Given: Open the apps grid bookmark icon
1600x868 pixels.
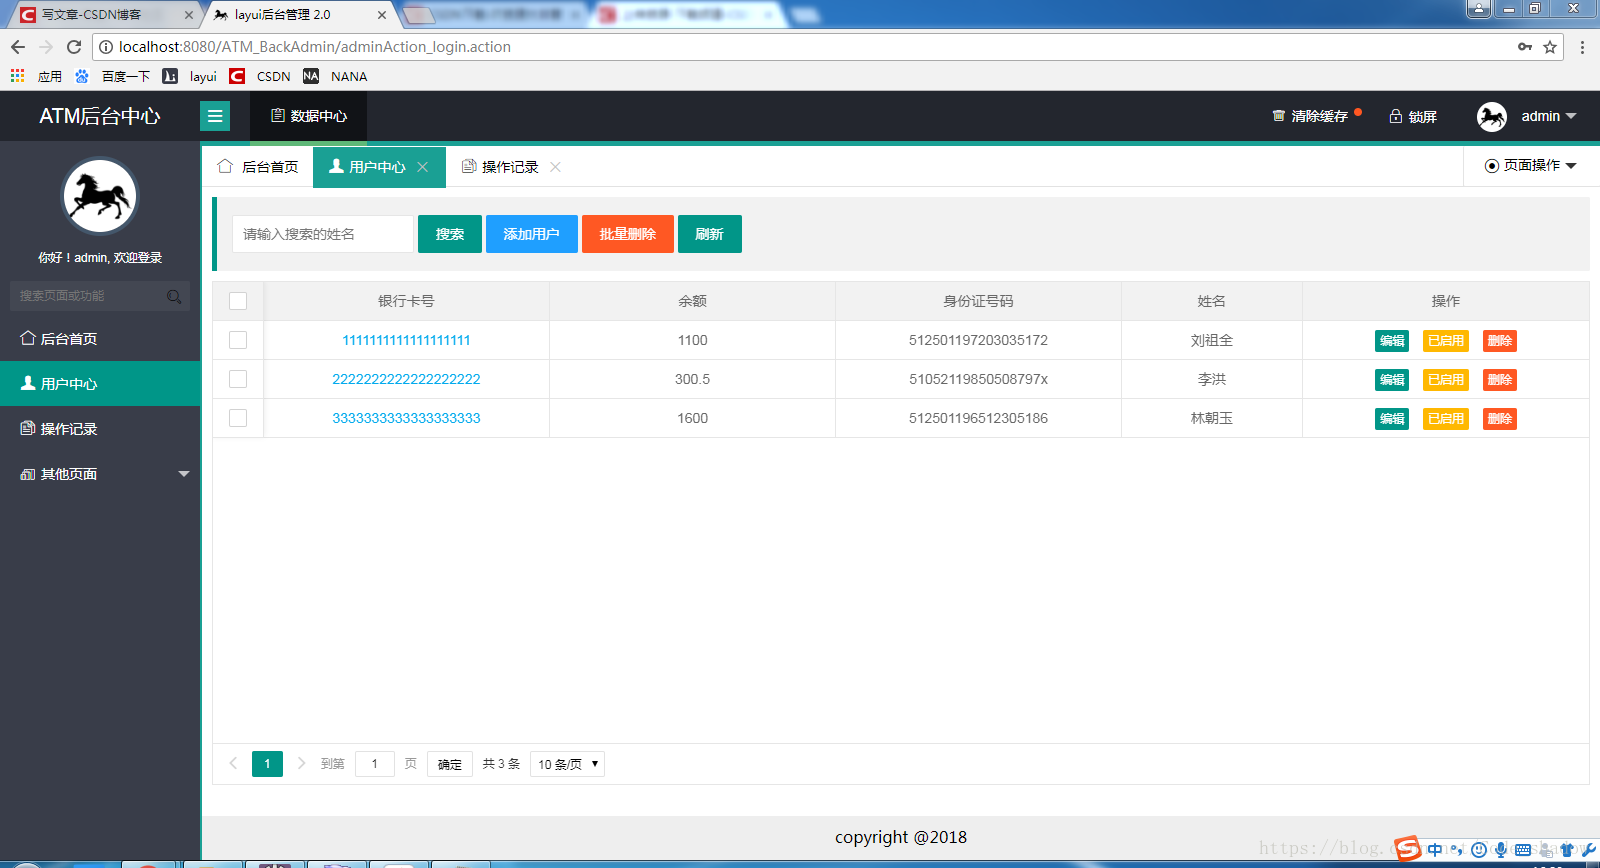Looking at the screenshot, I should click(17, 76).
